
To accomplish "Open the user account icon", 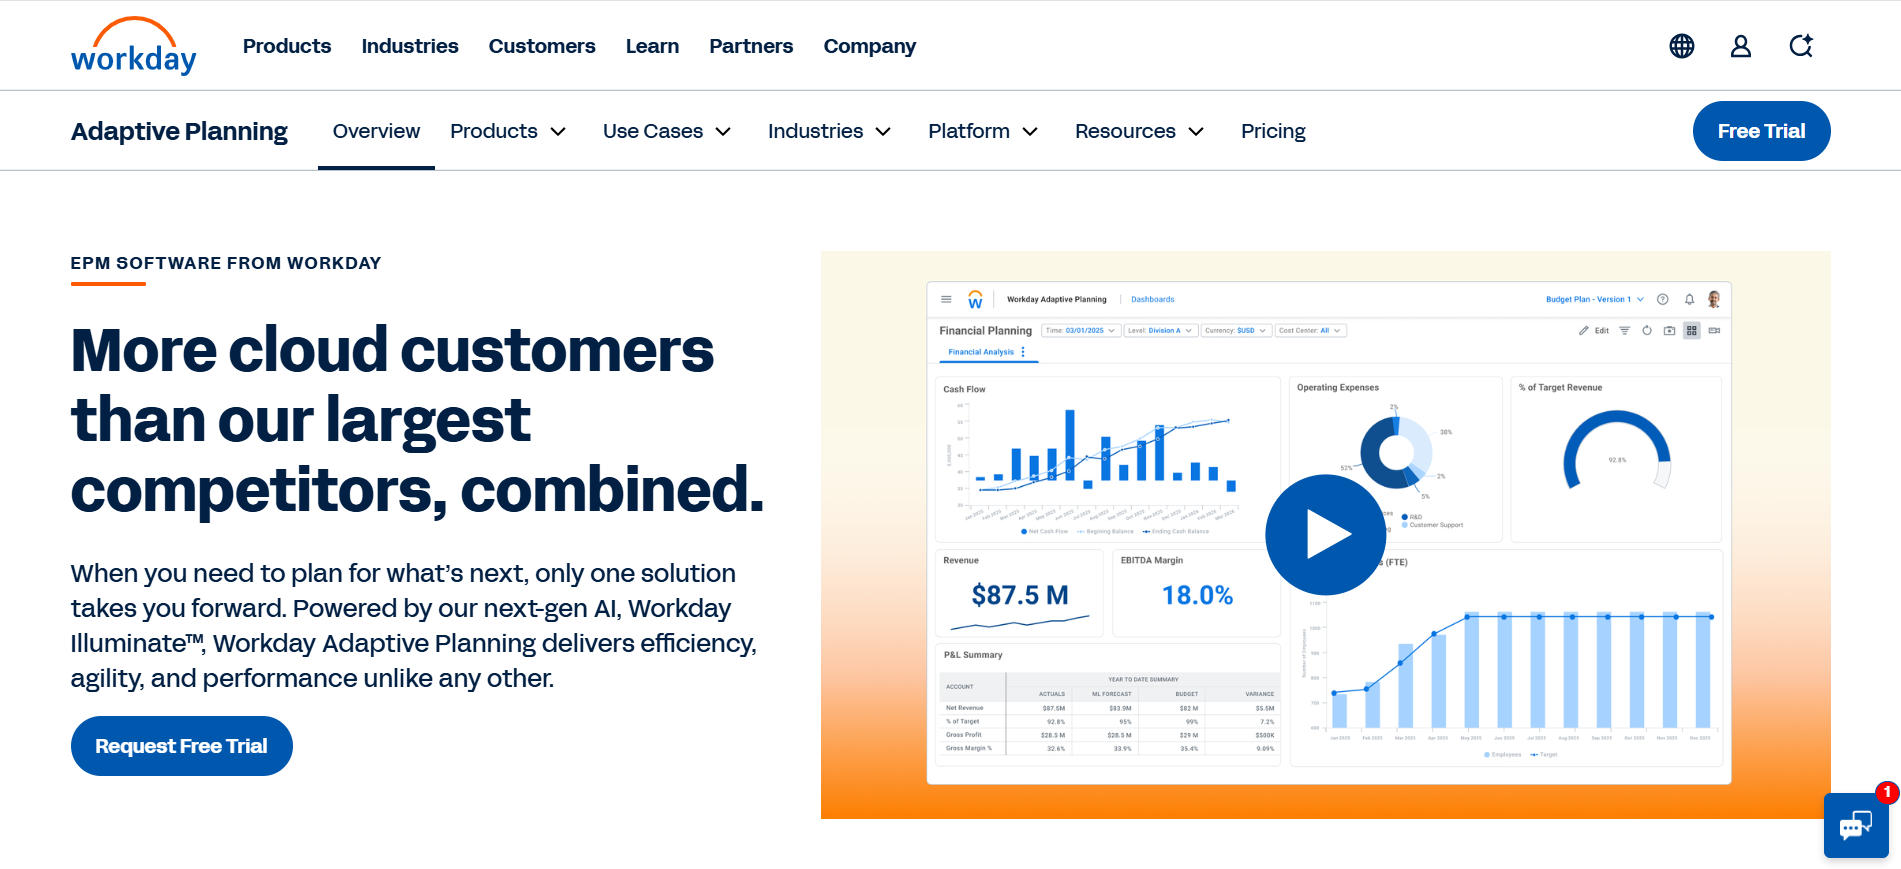I will click(x=1741, y=46).
